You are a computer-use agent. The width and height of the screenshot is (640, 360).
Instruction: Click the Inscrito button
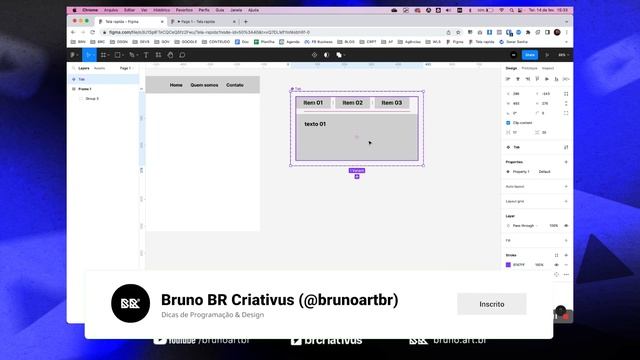click(x=492, y=304)
